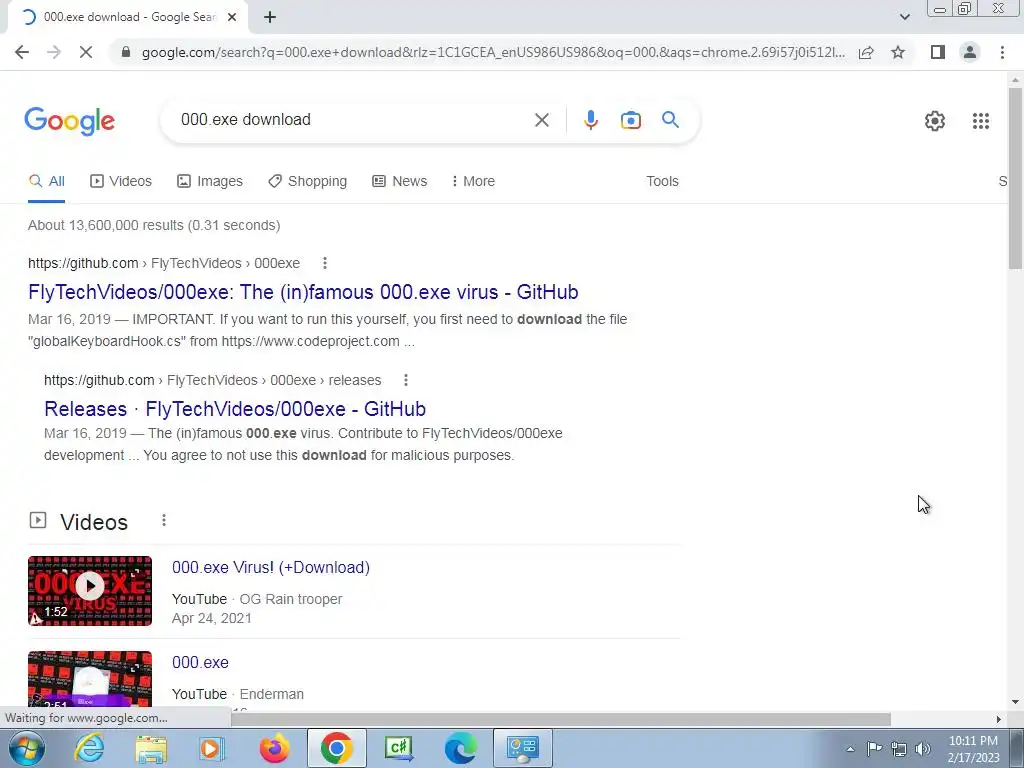
Task: Click Chrome taskbar button
Action: 336,748
